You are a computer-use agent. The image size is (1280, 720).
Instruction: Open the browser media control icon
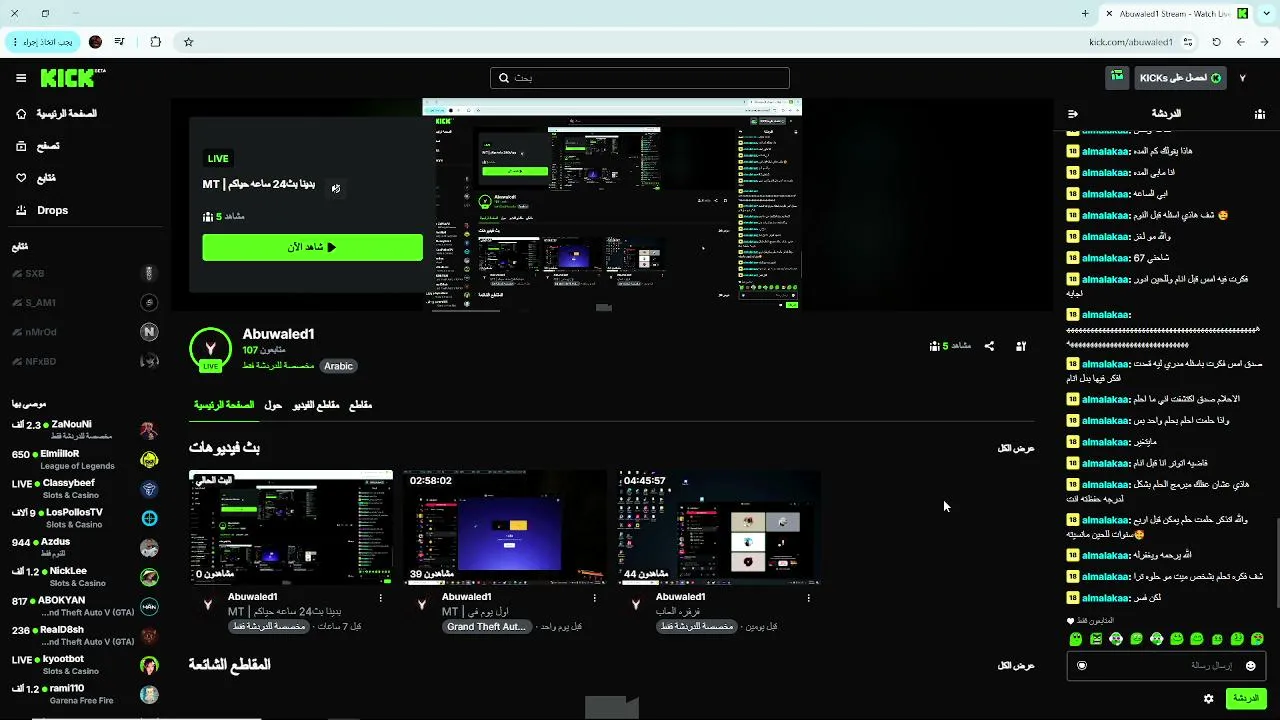coord(120,42)
